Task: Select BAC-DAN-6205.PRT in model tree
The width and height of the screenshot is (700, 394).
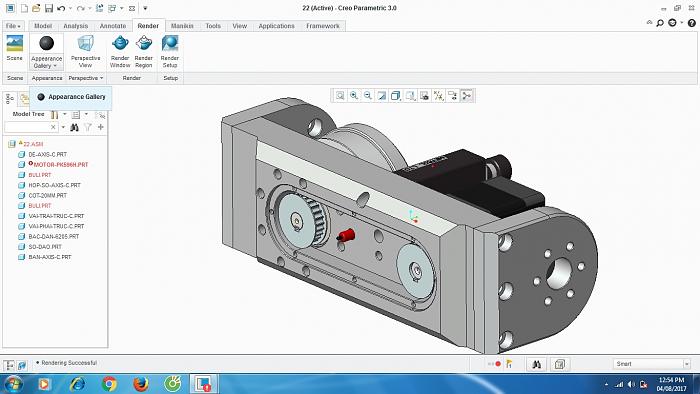Action: point(54,236)
